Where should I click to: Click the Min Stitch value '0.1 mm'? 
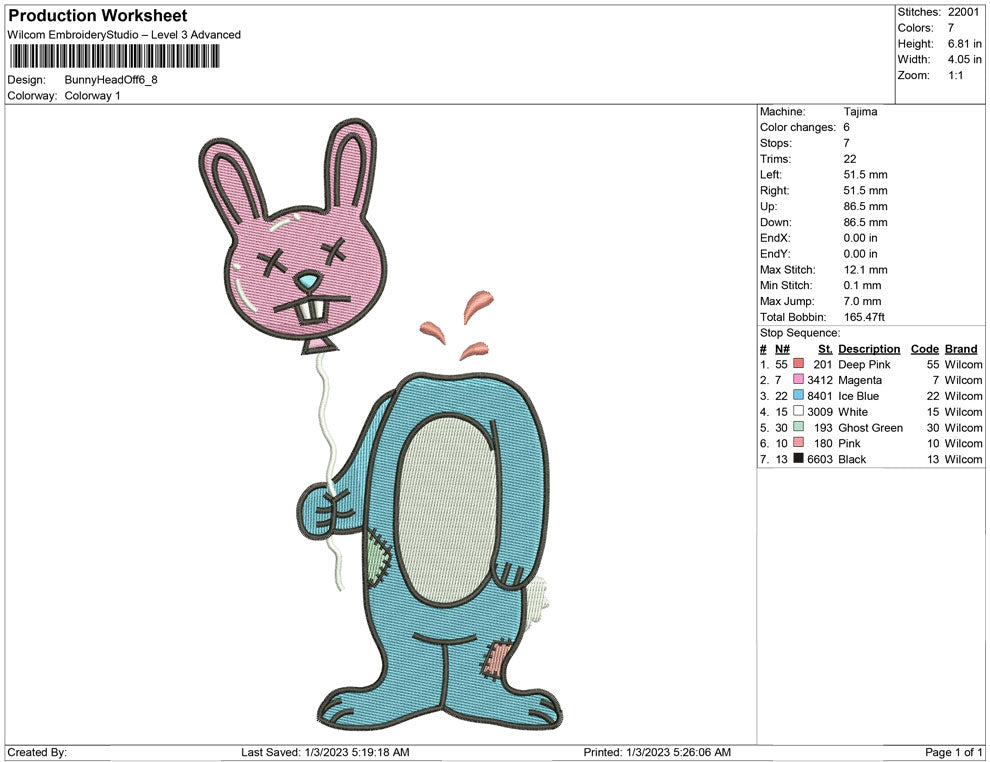pyautogui.click(x=862, y=285)
